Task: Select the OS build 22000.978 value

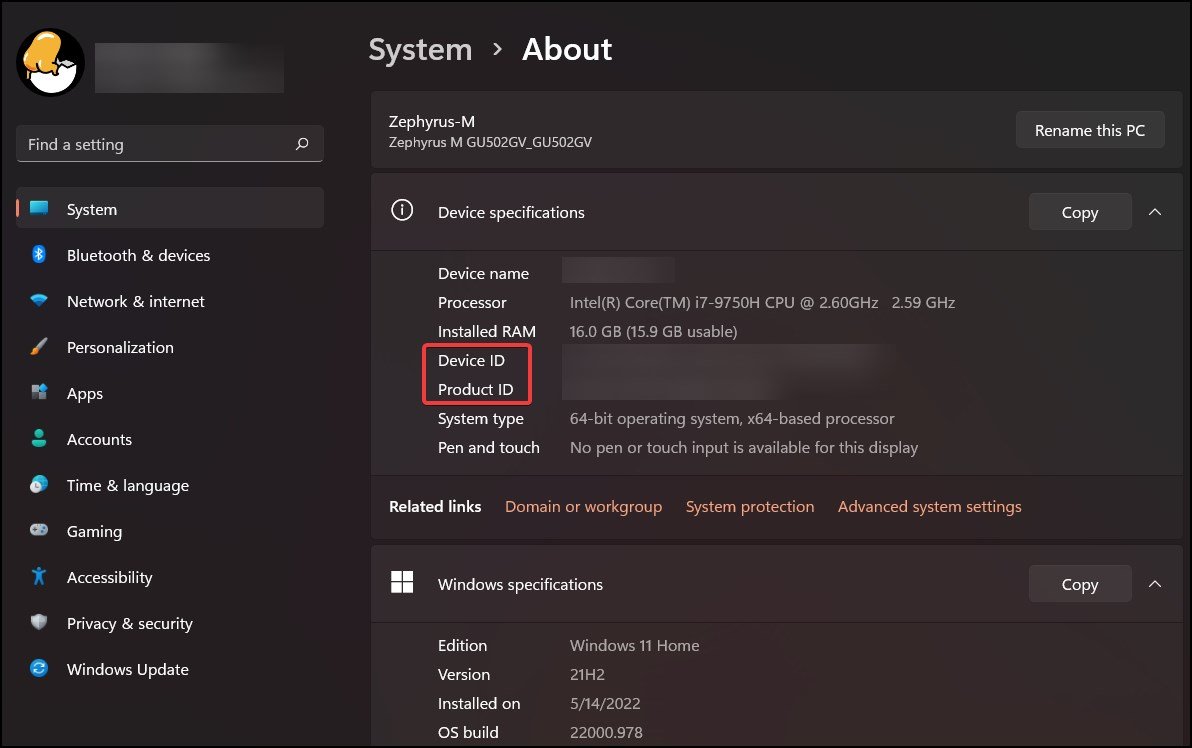Action: tap(606, 732)
